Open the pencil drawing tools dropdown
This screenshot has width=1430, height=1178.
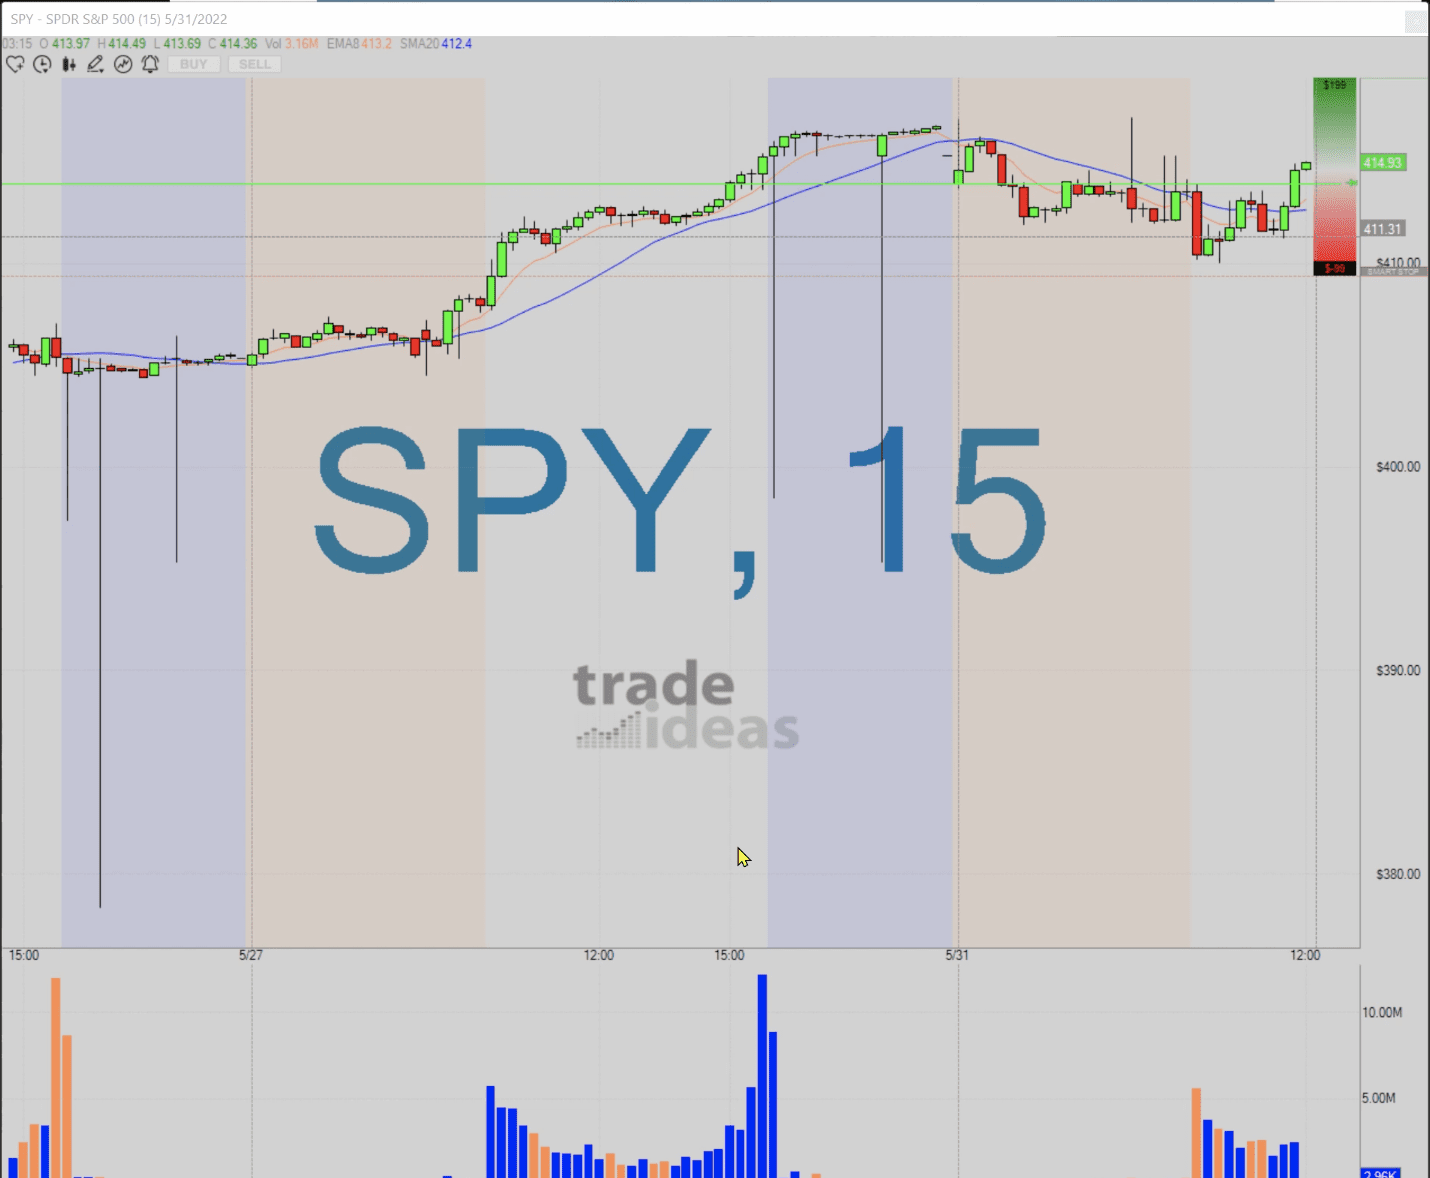click(96, 64)
